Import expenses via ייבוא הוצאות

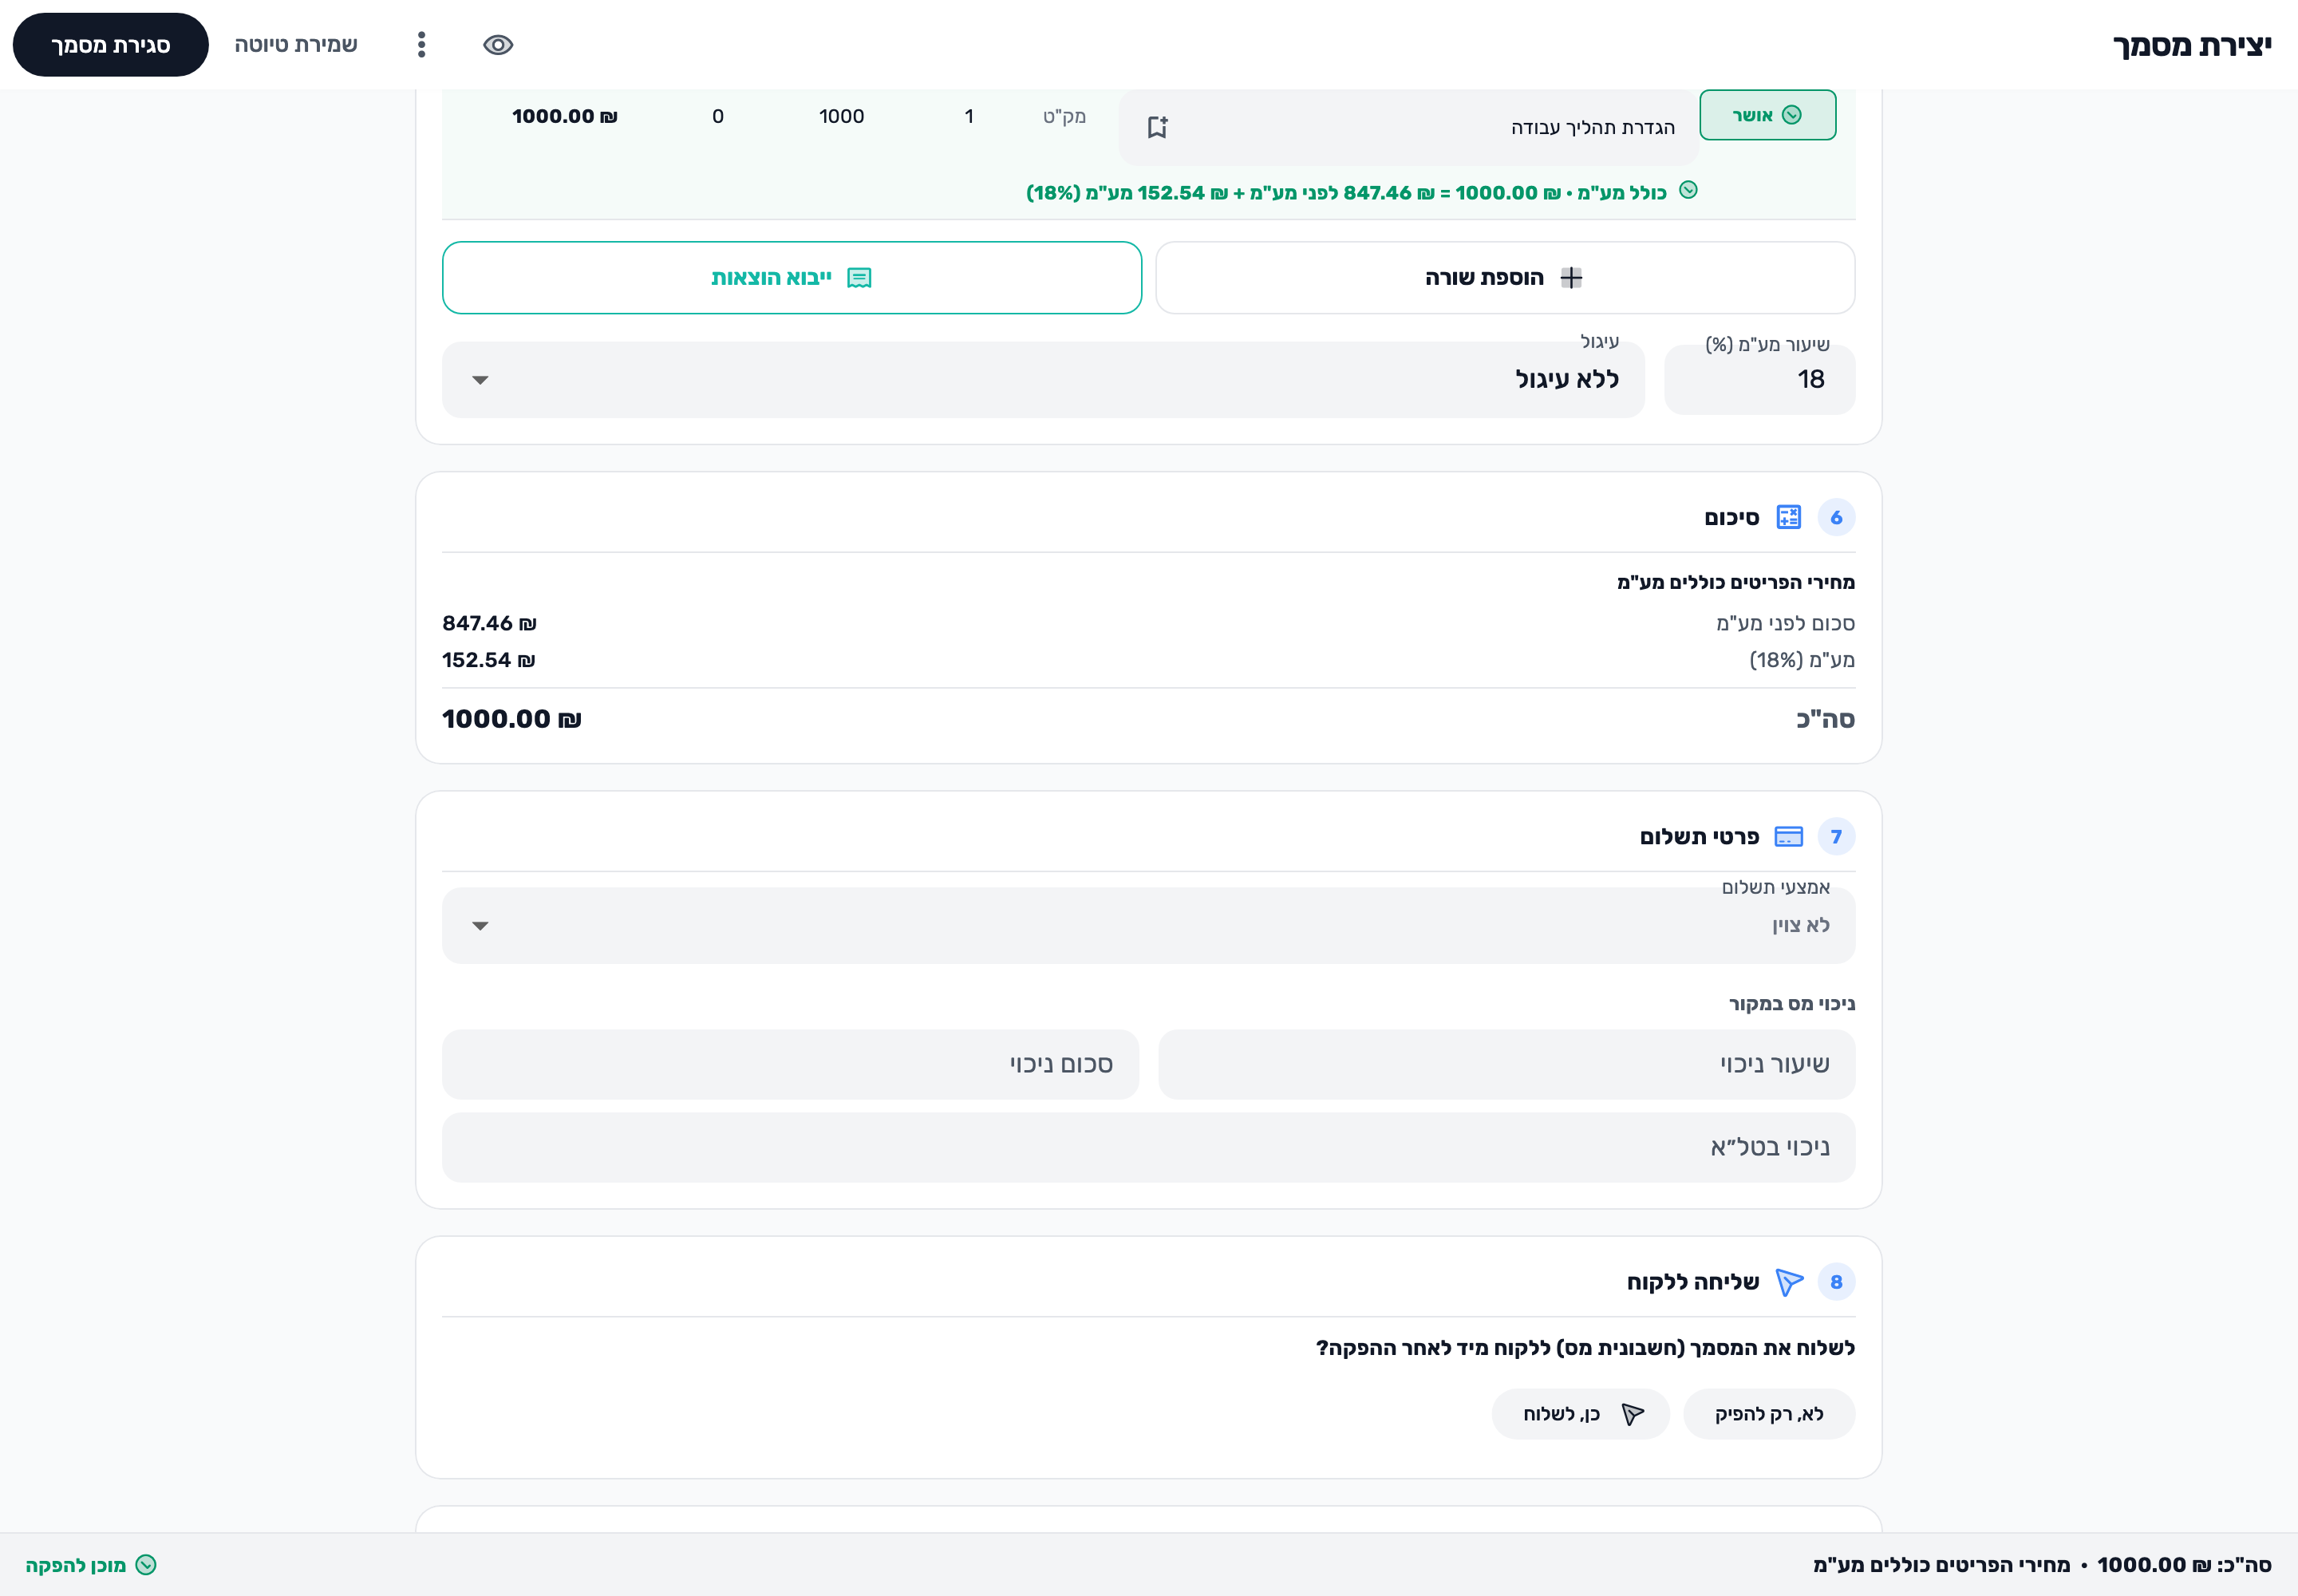[x=792, y=278]
